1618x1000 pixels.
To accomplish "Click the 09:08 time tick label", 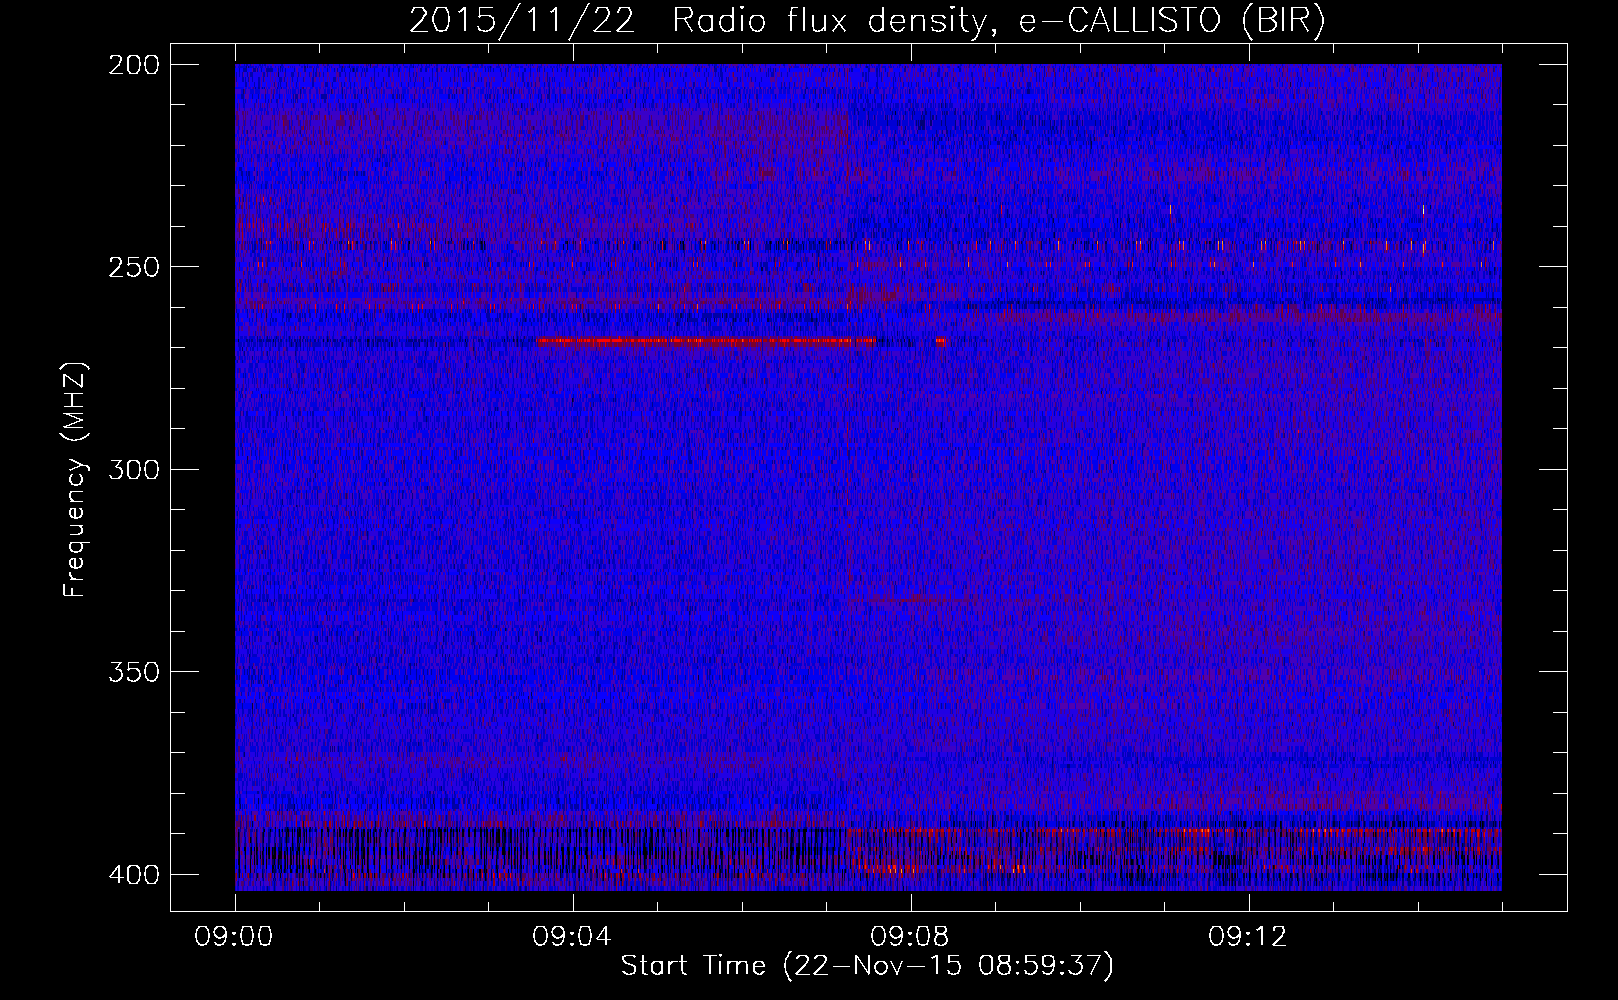I will [x=910, y=937].
